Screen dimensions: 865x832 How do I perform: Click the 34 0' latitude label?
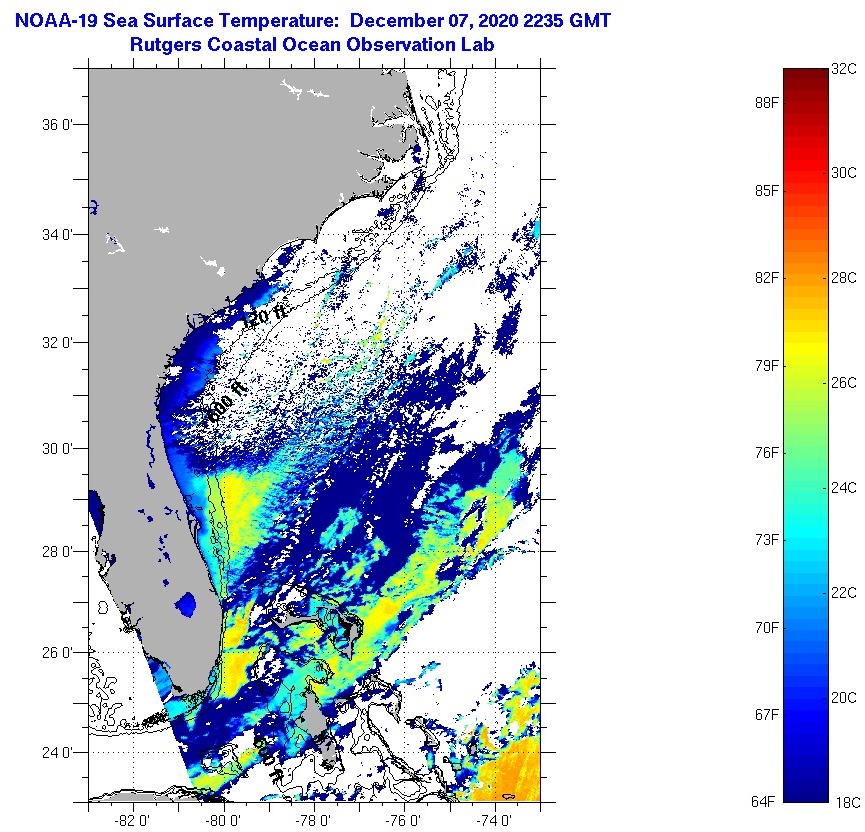57,235
